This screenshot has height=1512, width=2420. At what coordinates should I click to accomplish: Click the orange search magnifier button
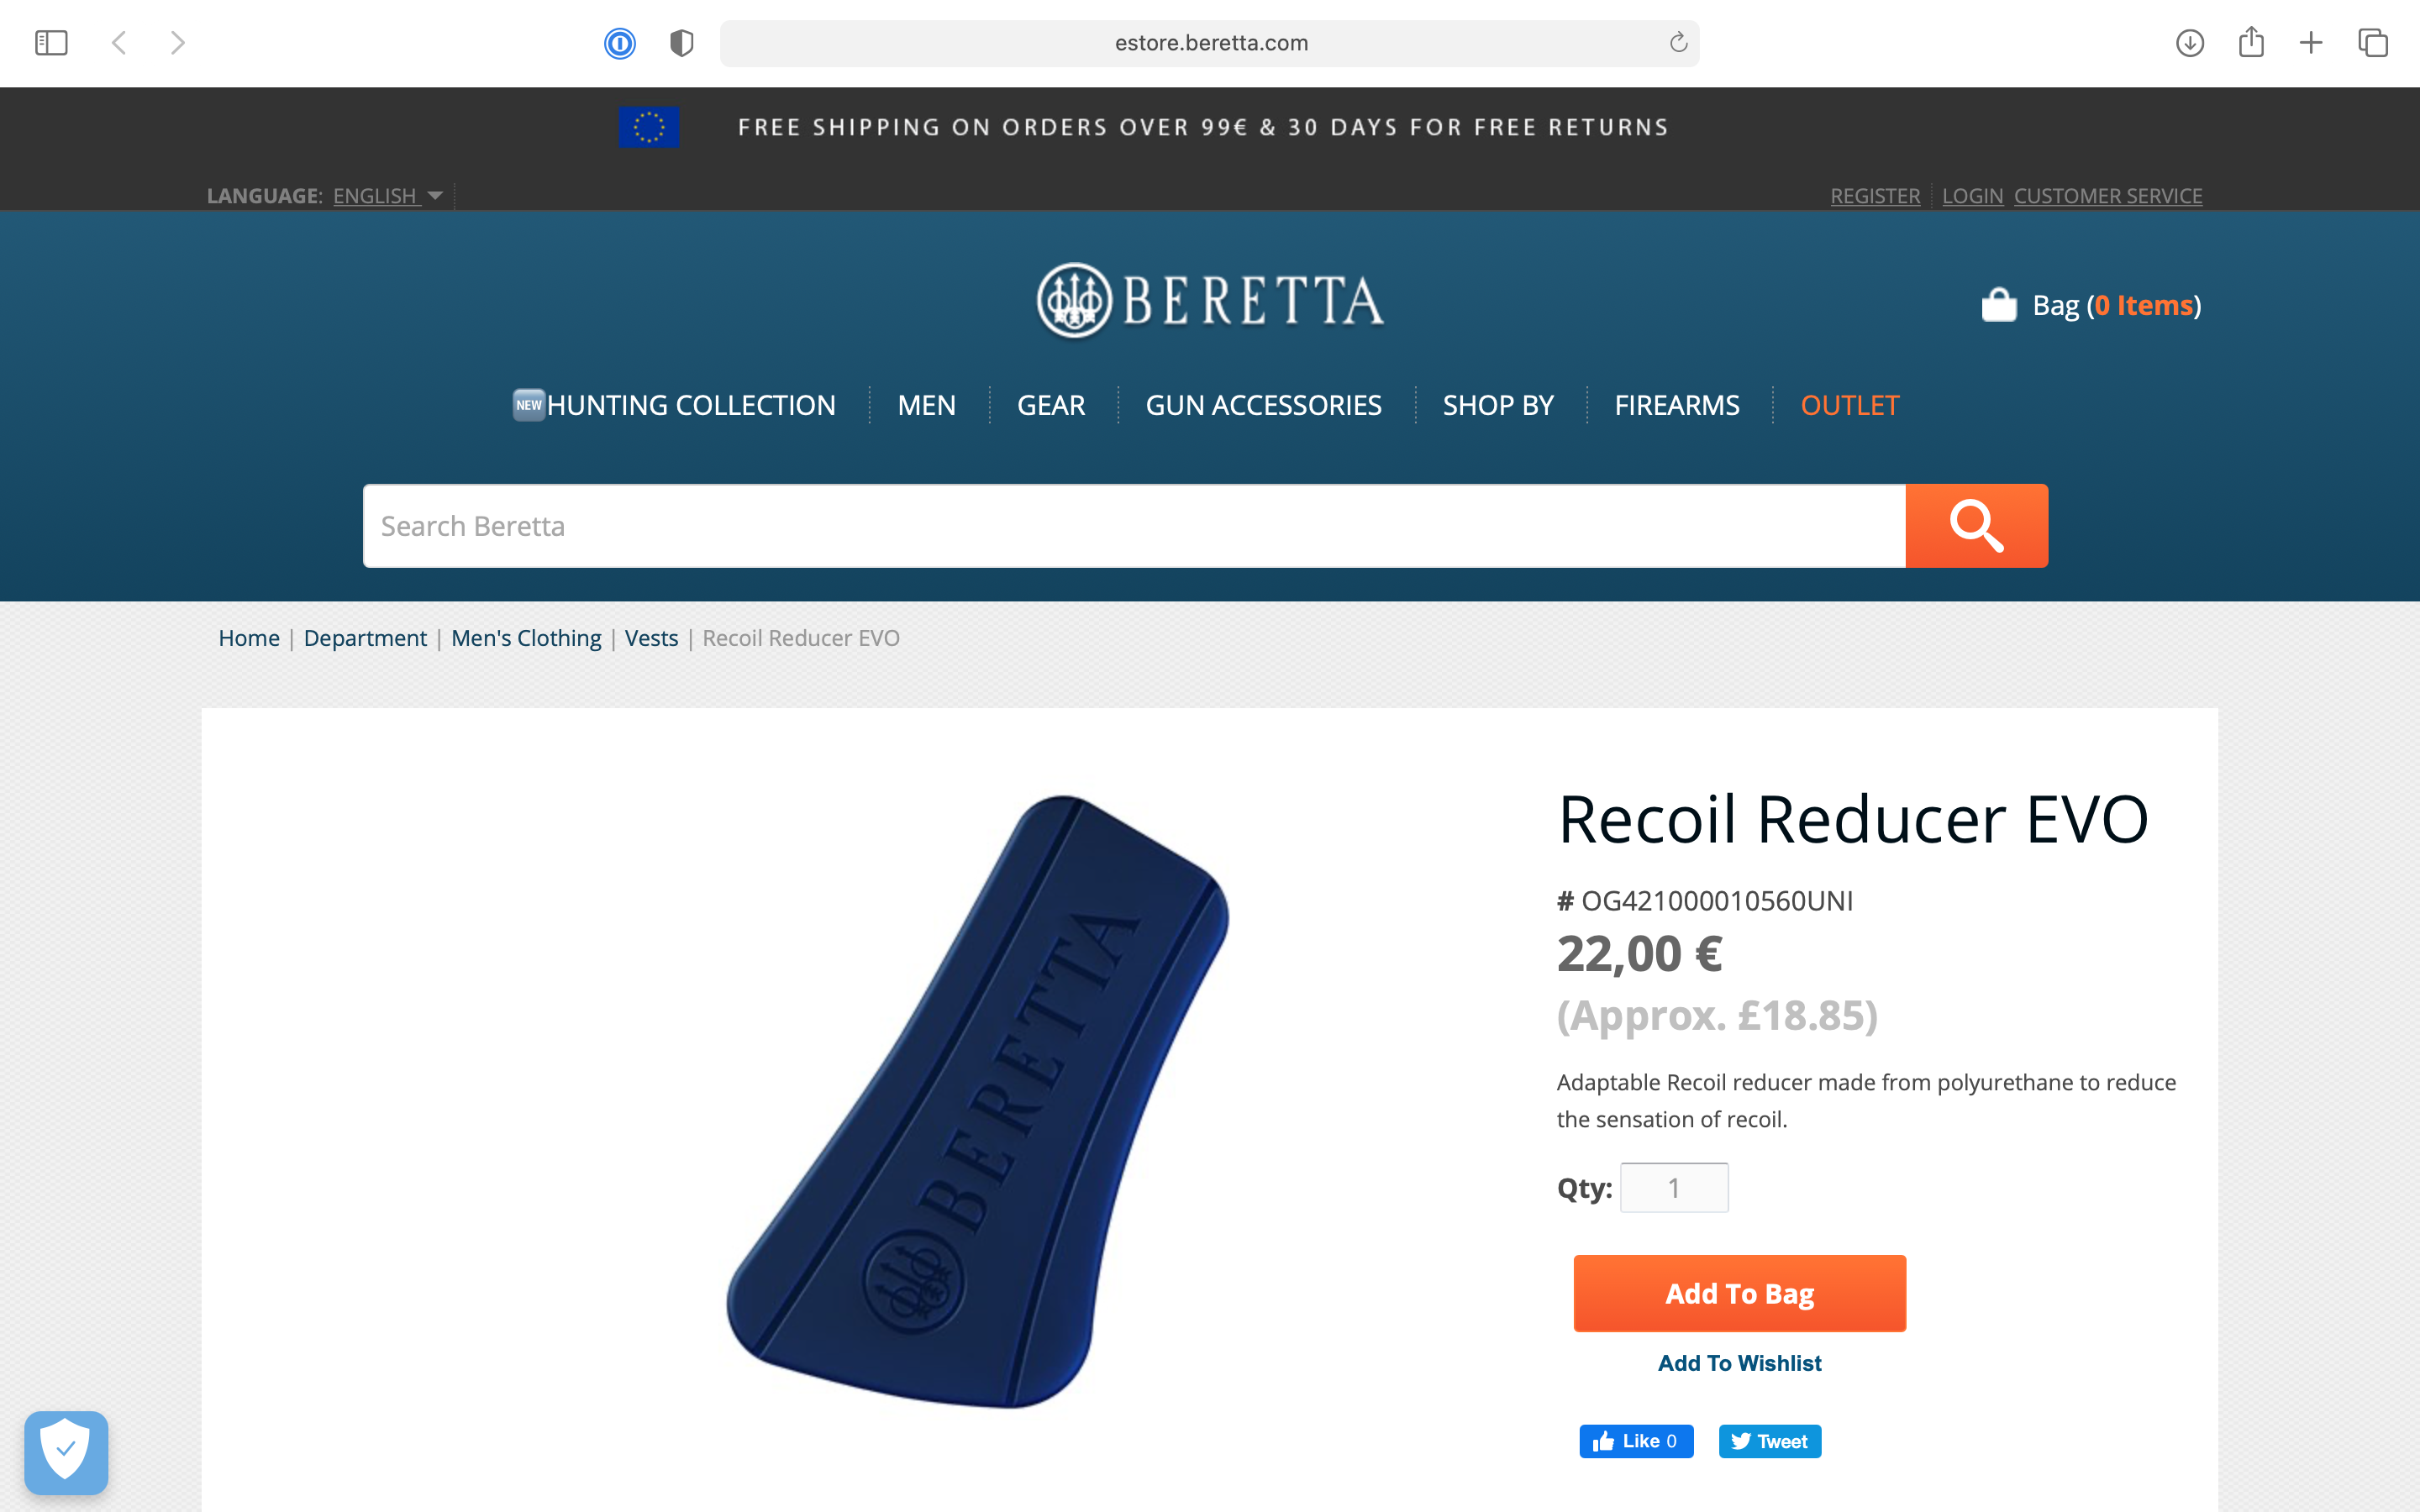point(1976,526)
